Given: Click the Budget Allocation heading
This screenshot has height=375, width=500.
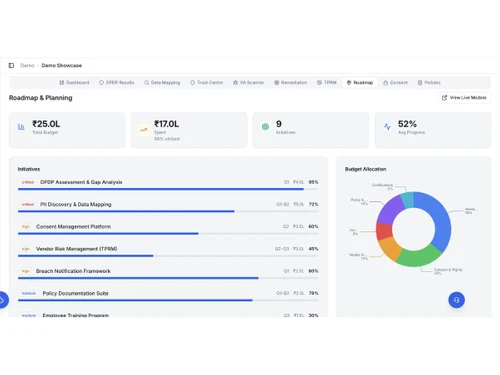Looking at the screenshot, I should click(x=365, y=169).
